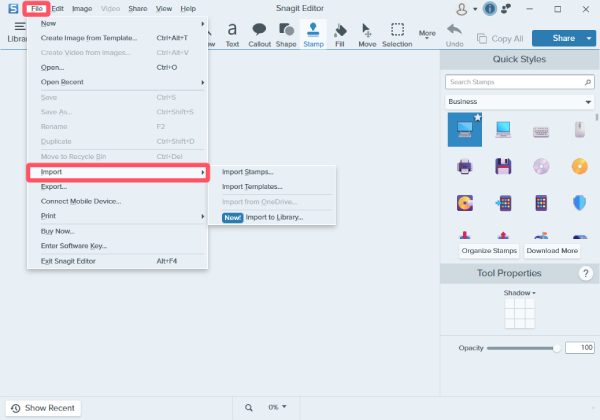Open the File menu
The width and height of the screenshot is (600, 420).
36,8
